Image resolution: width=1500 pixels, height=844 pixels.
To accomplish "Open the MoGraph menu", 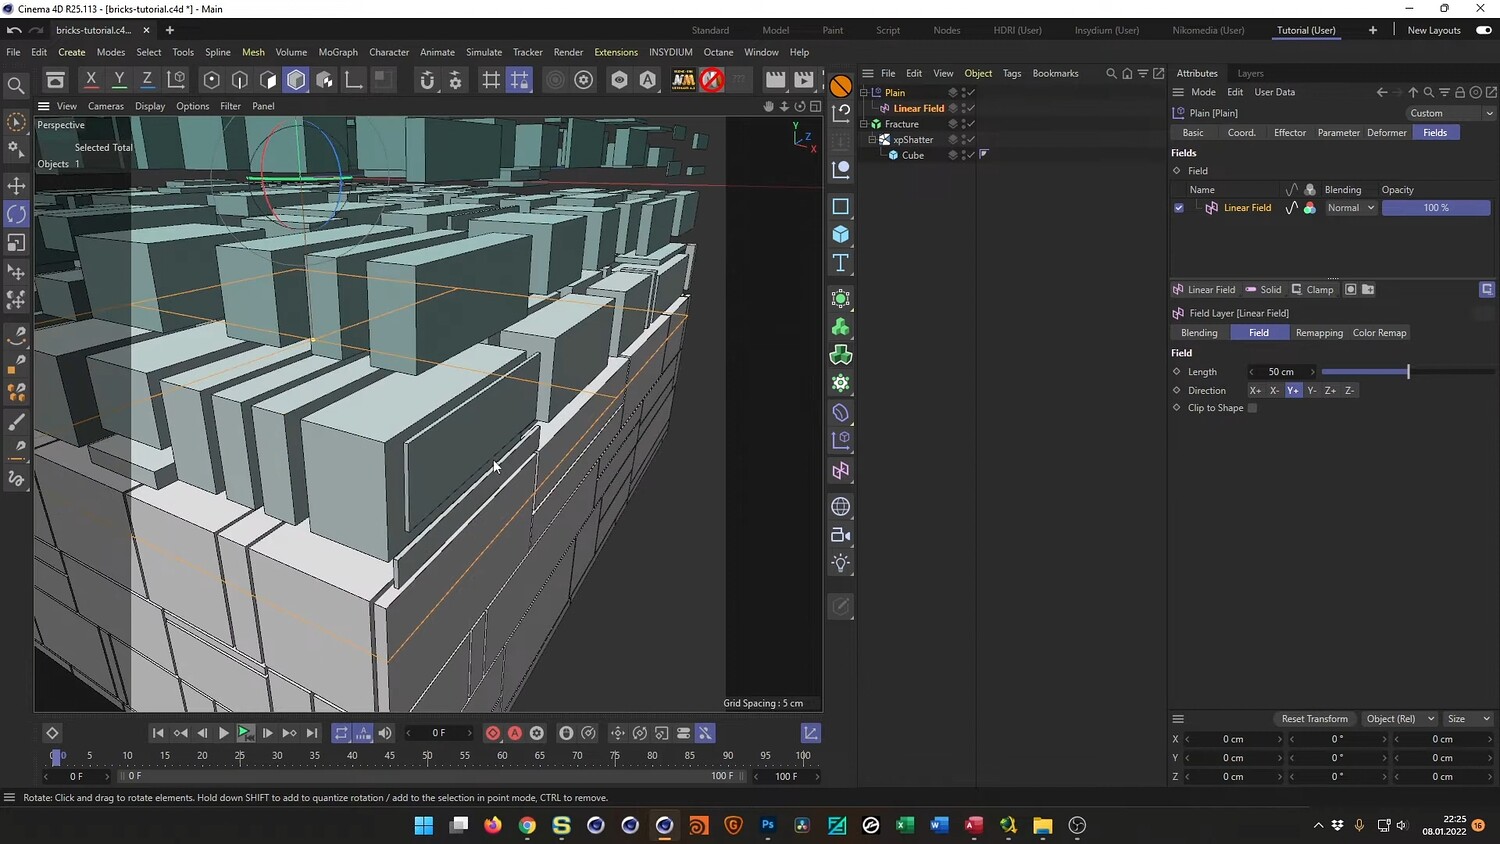I will point(337,52).
